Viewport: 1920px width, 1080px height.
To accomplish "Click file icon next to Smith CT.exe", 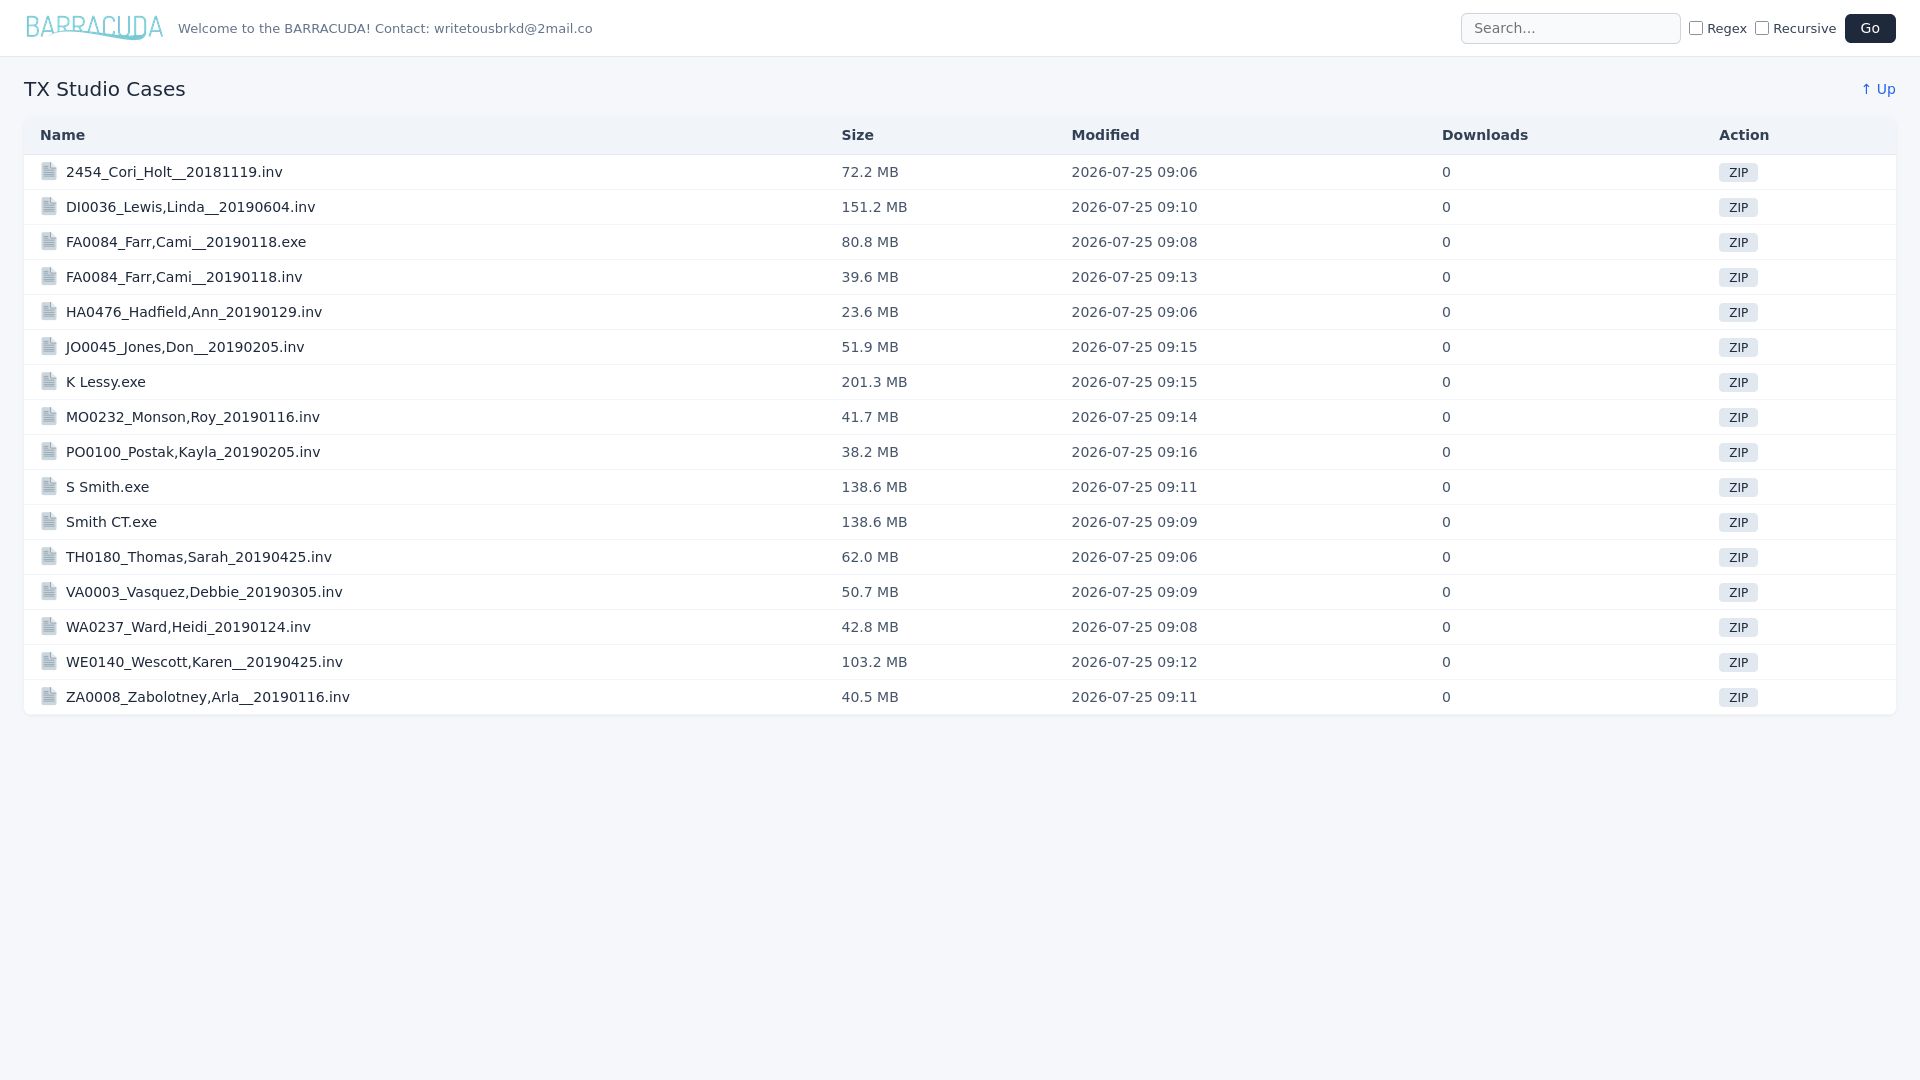I will point(49,521).
